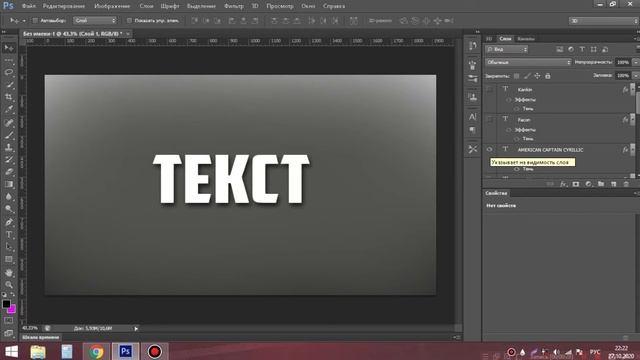
Task: Toggle Эффекты visibility under Facon layer
Action: (509, 130)
